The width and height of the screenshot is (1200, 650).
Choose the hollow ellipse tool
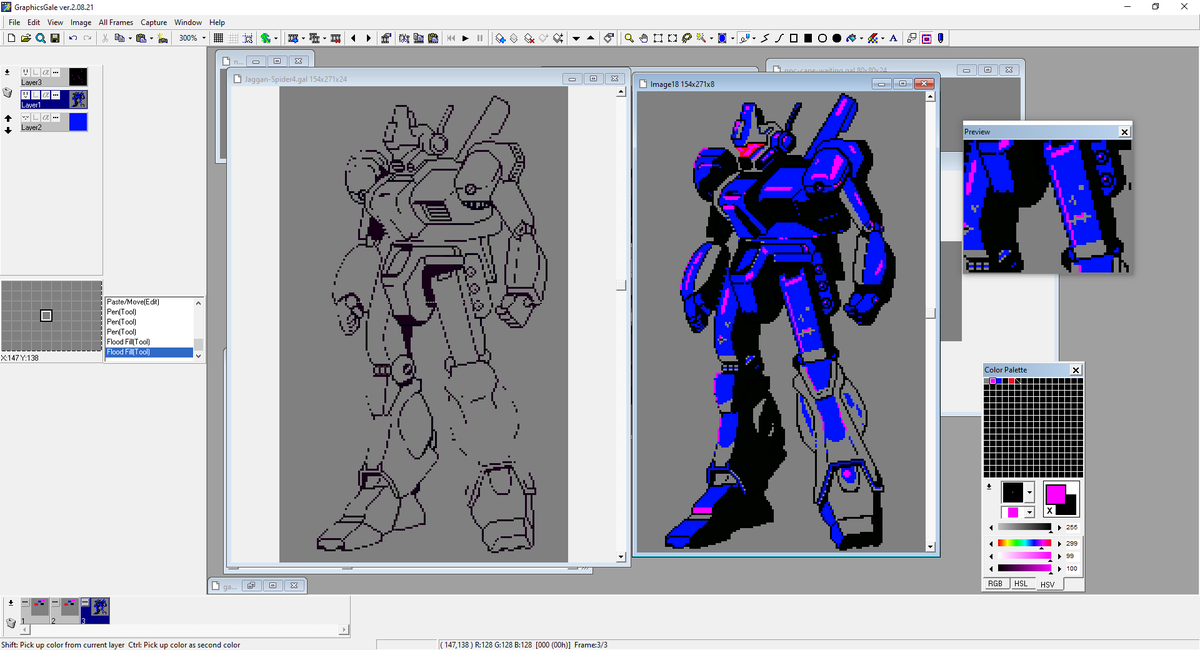pos(822,38)
